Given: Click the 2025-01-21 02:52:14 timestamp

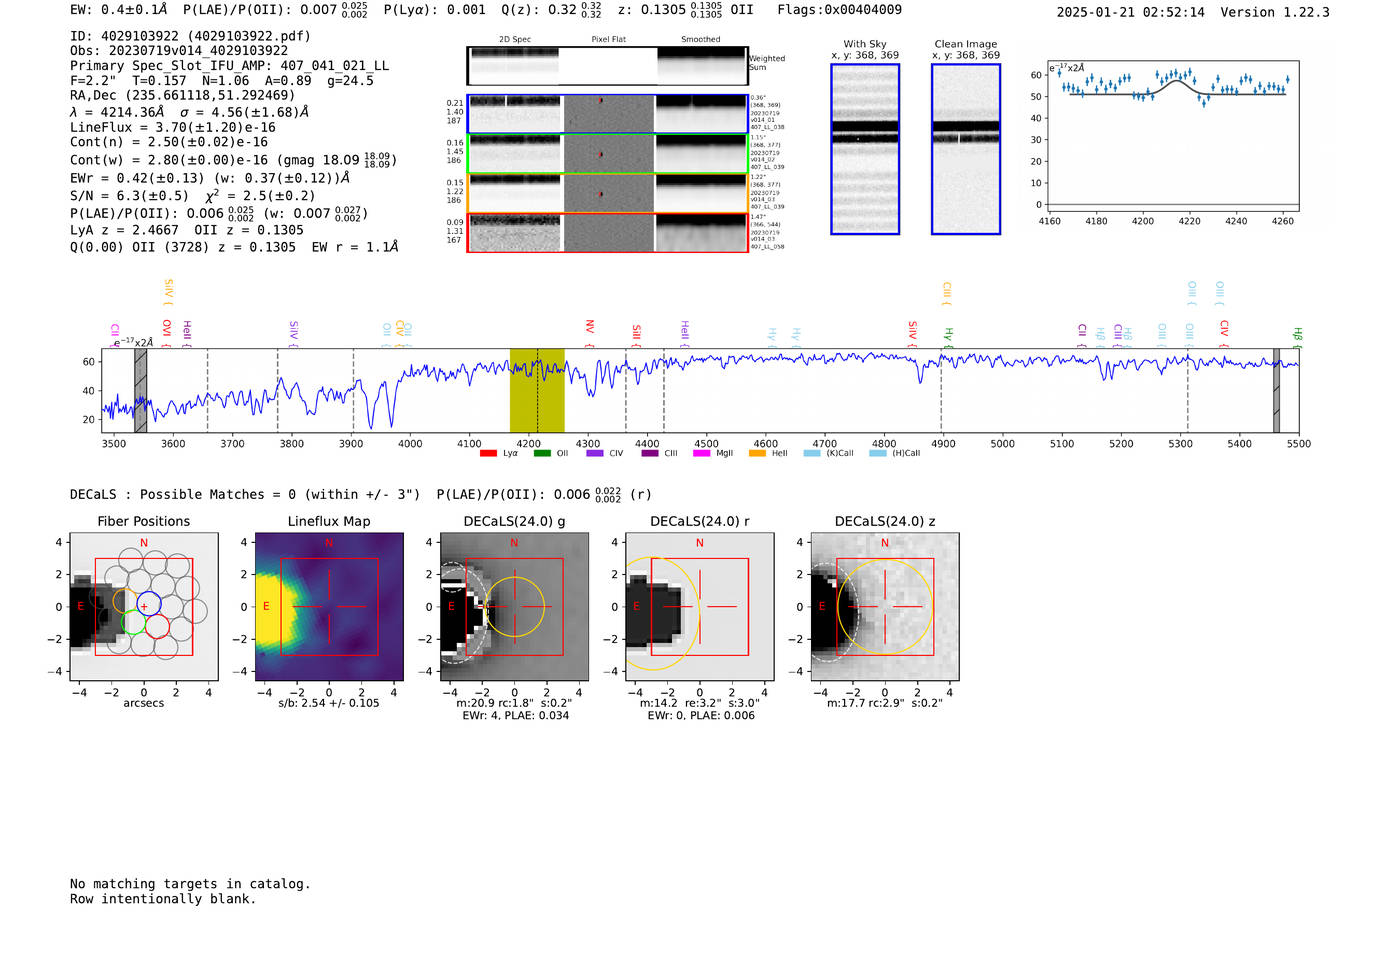Looking at the screenshot, I should (x=1131, y=12).
